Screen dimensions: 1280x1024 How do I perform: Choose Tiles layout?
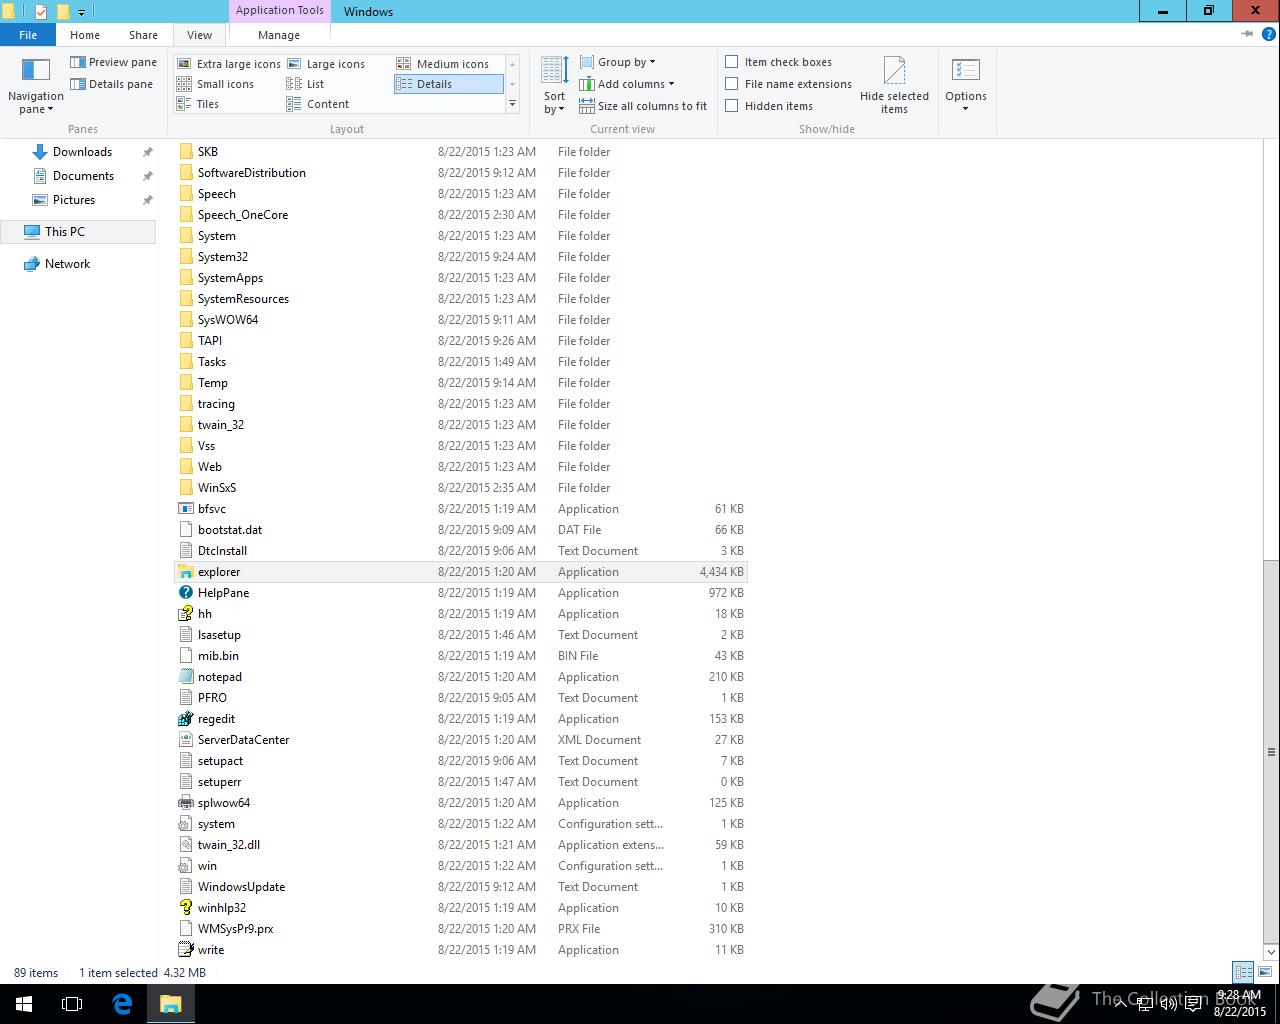tap(198, 104)
